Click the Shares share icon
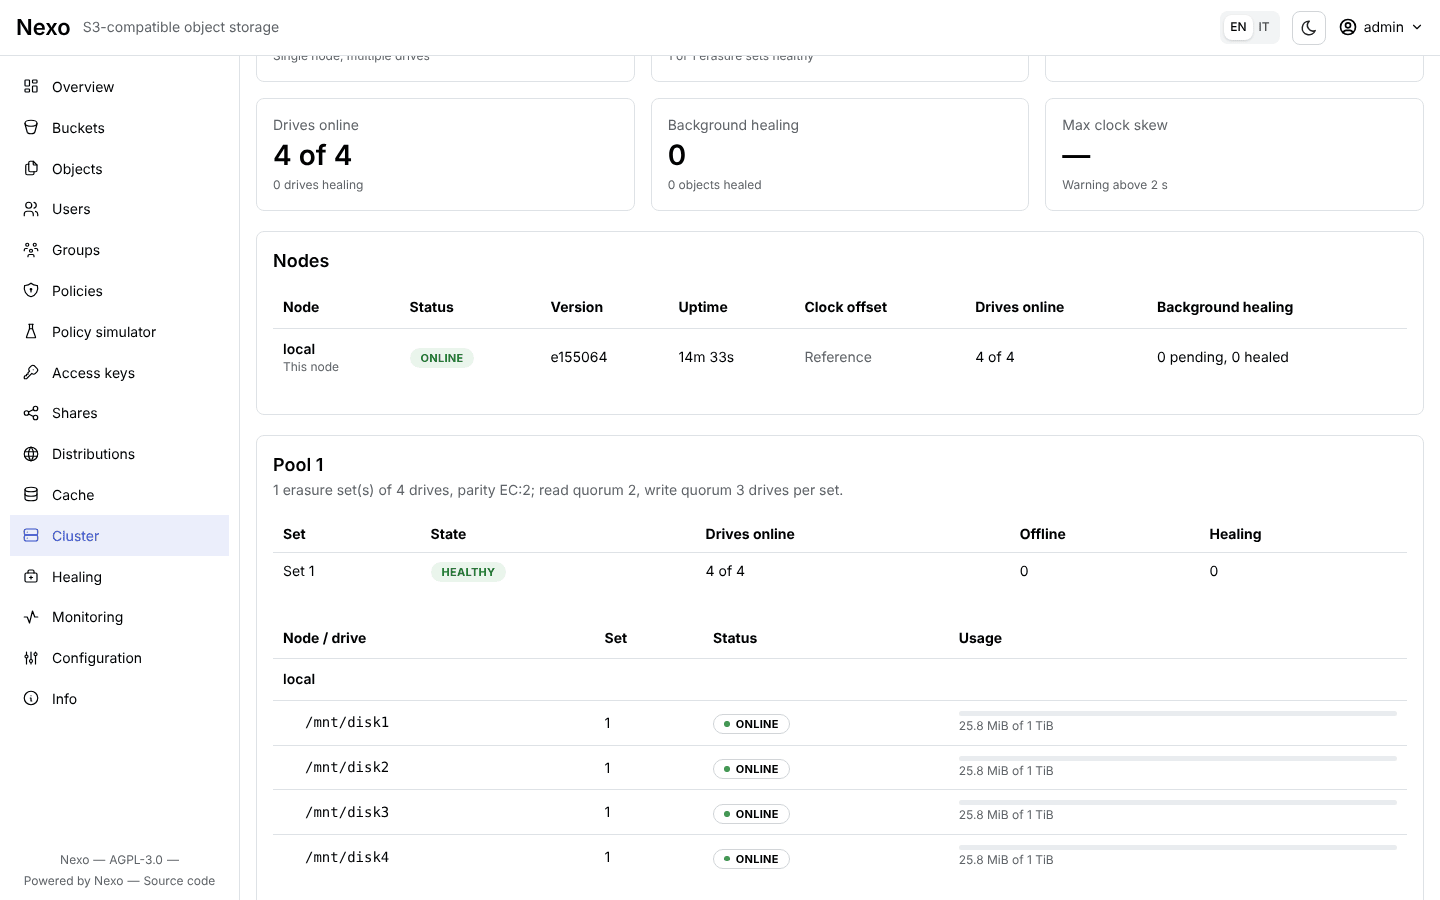Viewport: 1440px width, 900px height. click(x=31, y=413)
